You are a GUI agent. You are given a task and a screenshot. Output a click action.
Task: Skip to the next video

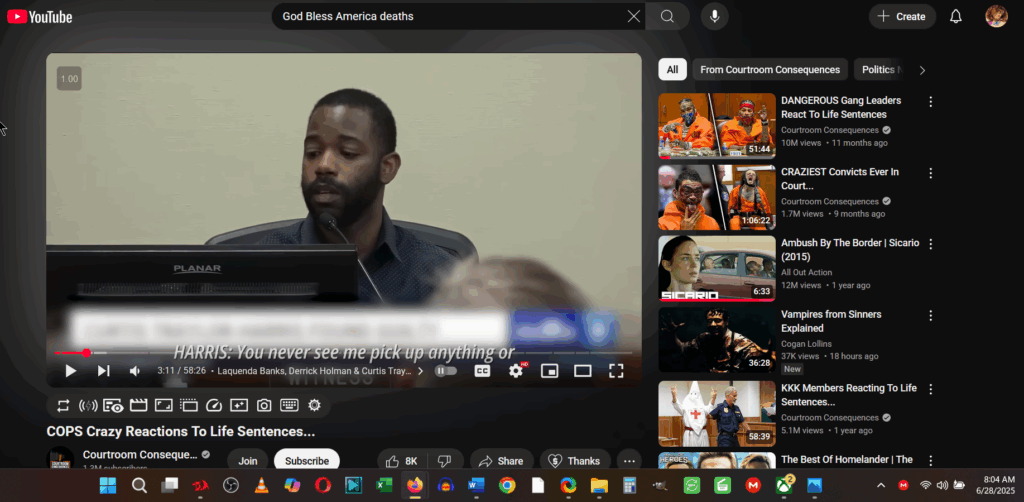(x=103, y=371)
